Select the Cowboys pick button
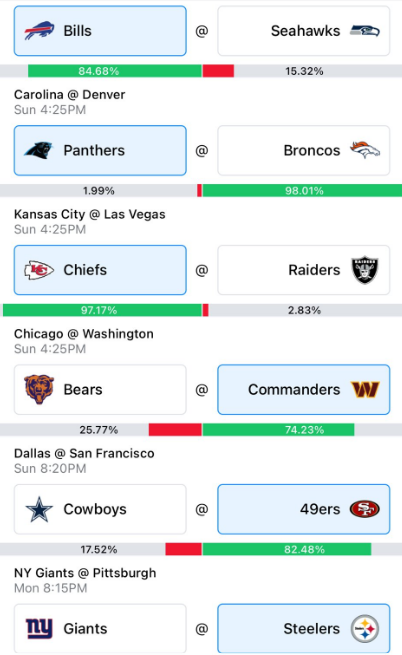Viewport: 402px width, 655px height. 100,509
